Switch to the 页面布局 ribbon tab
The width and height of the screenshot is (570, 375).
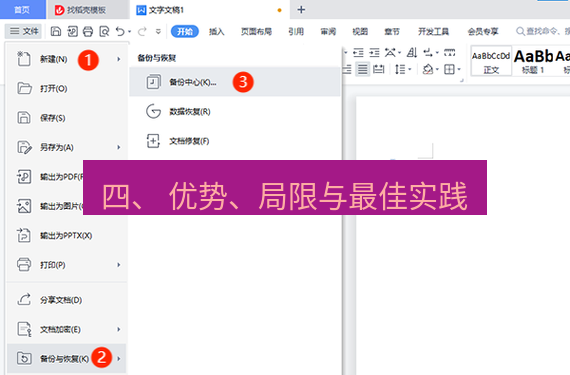click(256, 32)
